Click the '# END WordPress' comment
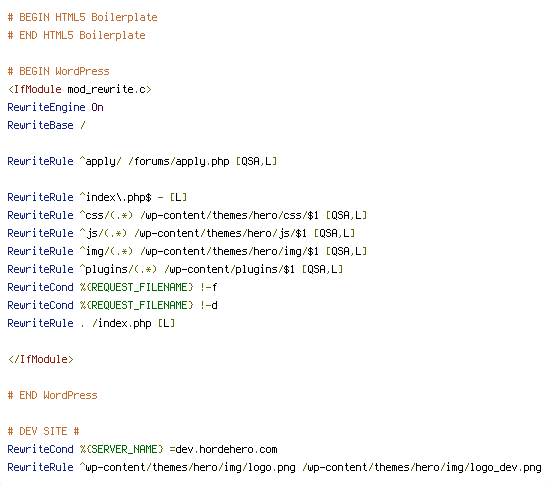 pos(53,395)
